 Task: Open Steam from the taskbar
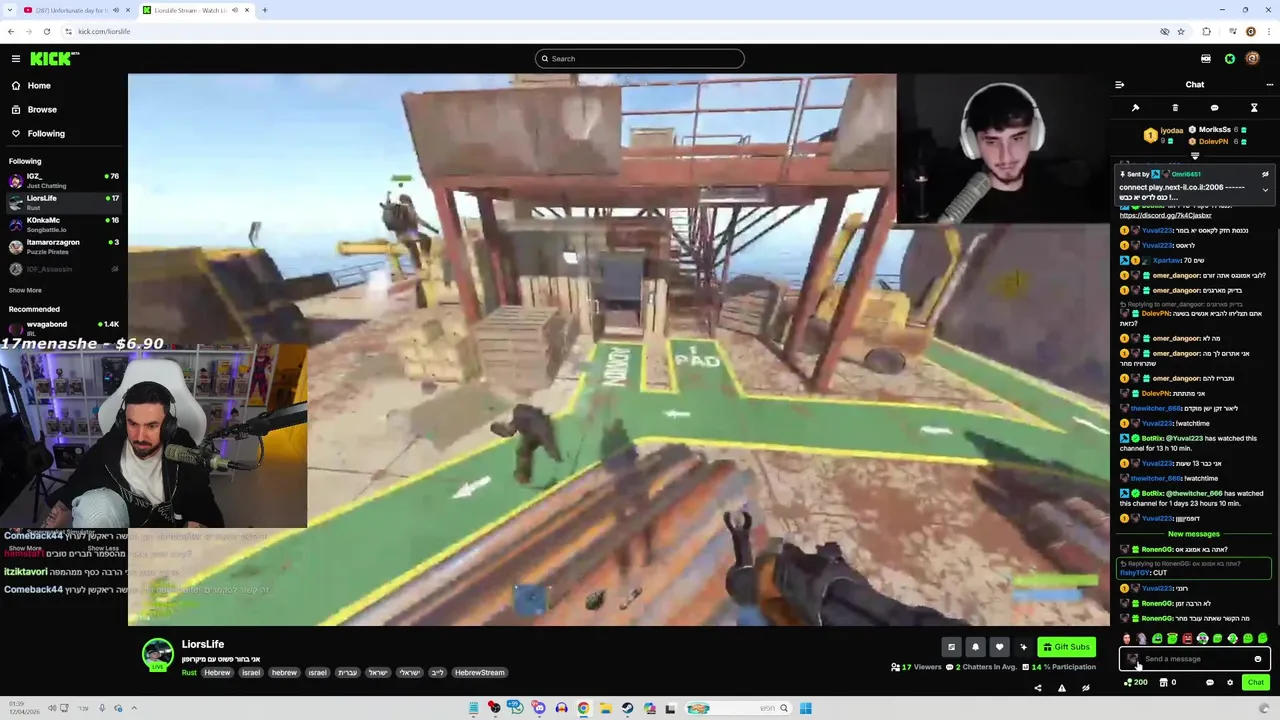pyautogui.click(x=627, y=708)
